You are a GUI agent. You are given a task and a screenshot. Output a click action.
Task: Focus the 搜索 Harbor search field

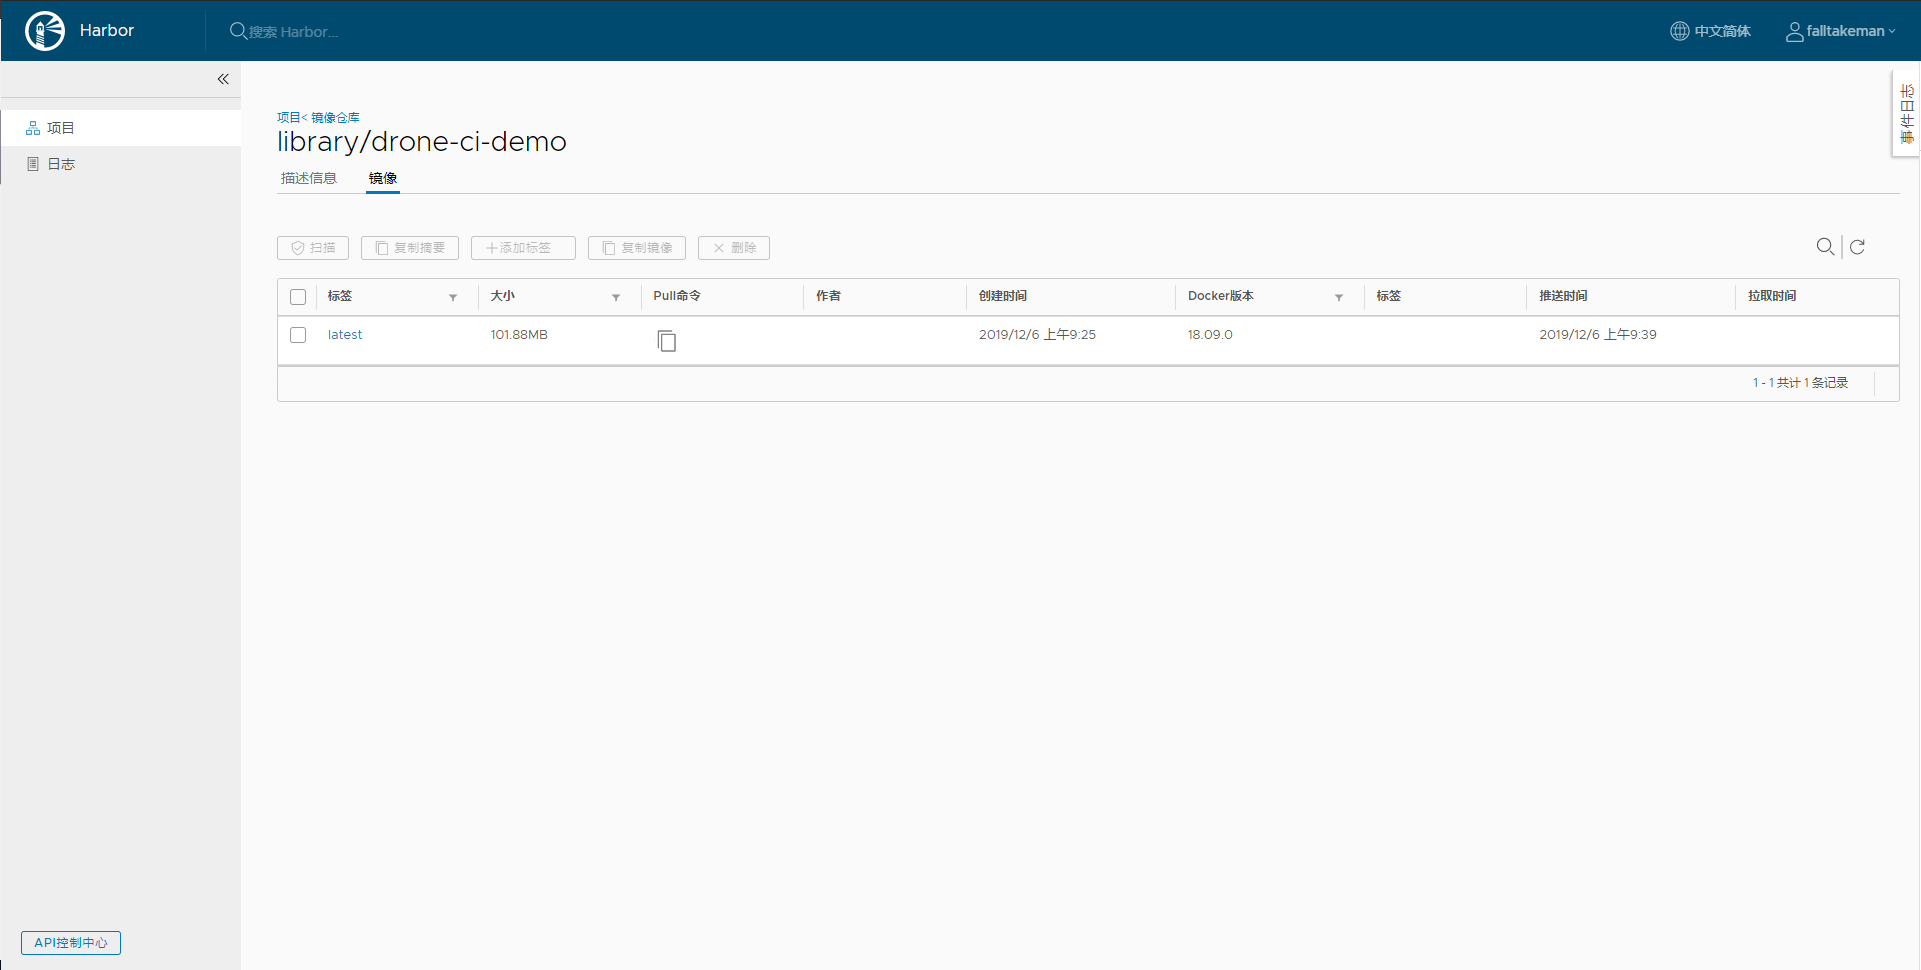coord(294,32)
